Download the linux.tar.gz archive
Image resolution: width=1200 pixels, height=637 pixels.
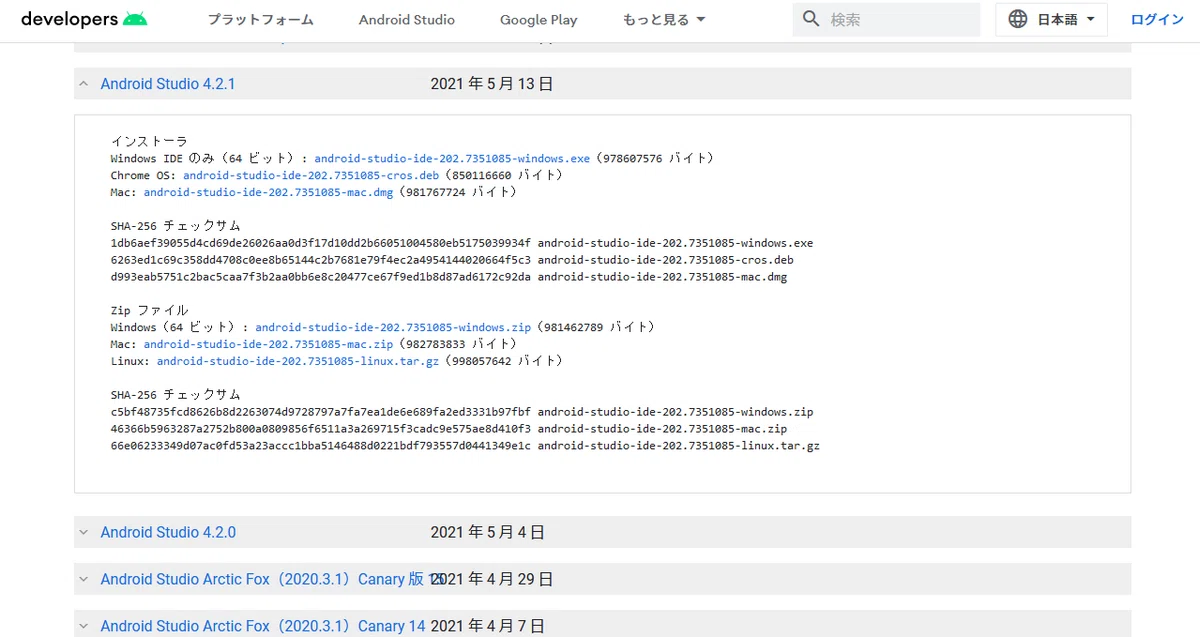(x=298, y=361)
